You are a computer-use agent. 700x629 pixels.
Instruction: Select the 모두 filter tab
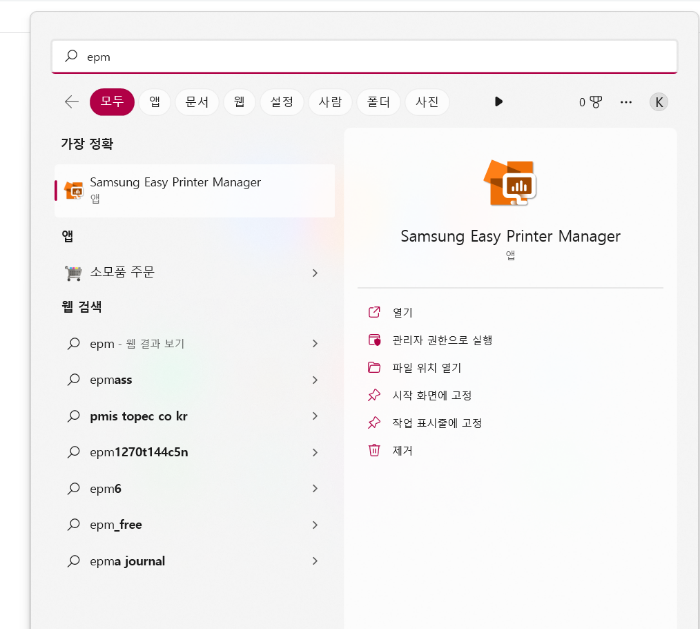(x=112, y=102)
